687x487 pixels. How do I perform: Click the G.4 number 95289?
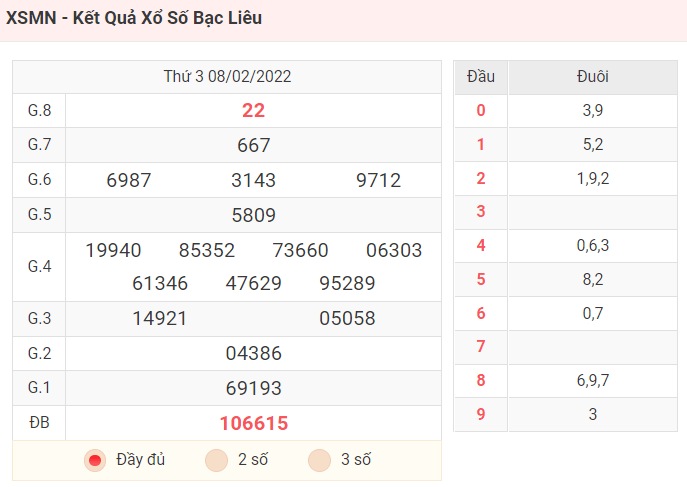point(347,283)
